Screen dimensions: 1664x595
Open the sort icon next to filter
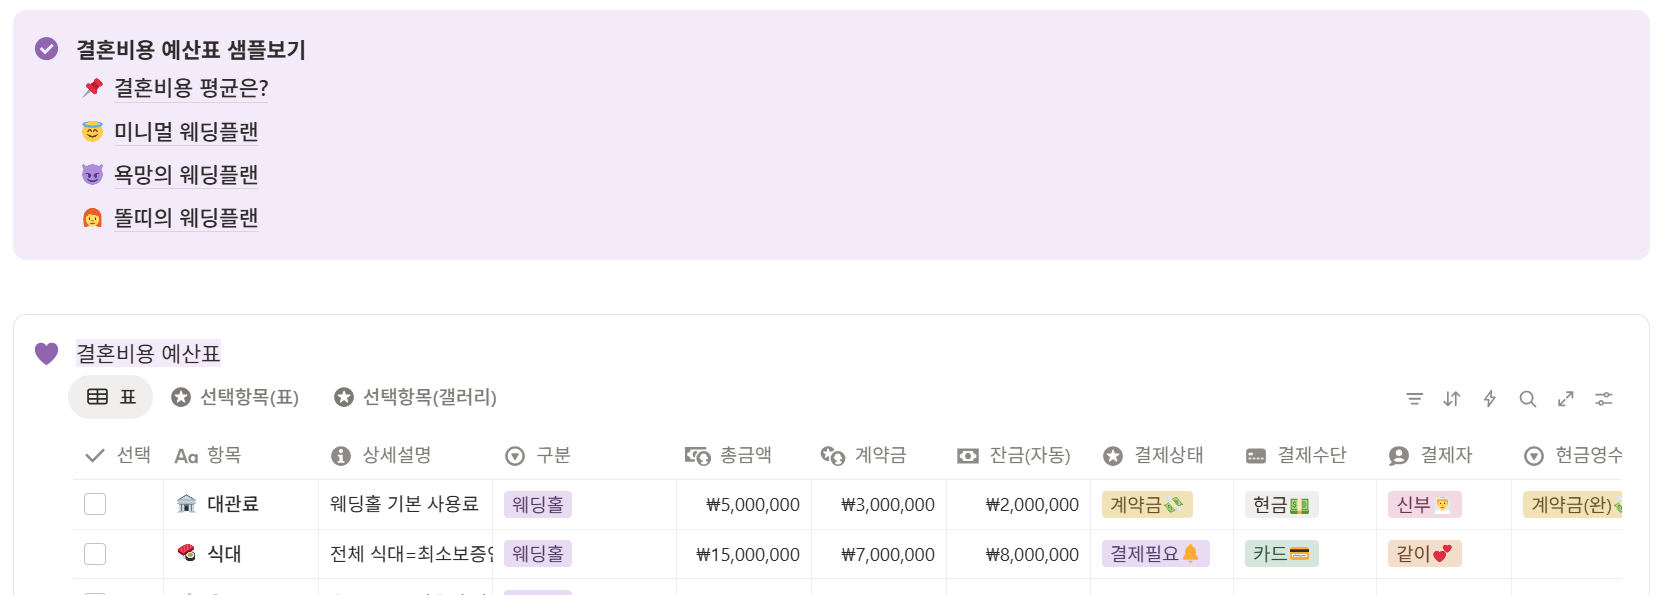pos(1451,398)
